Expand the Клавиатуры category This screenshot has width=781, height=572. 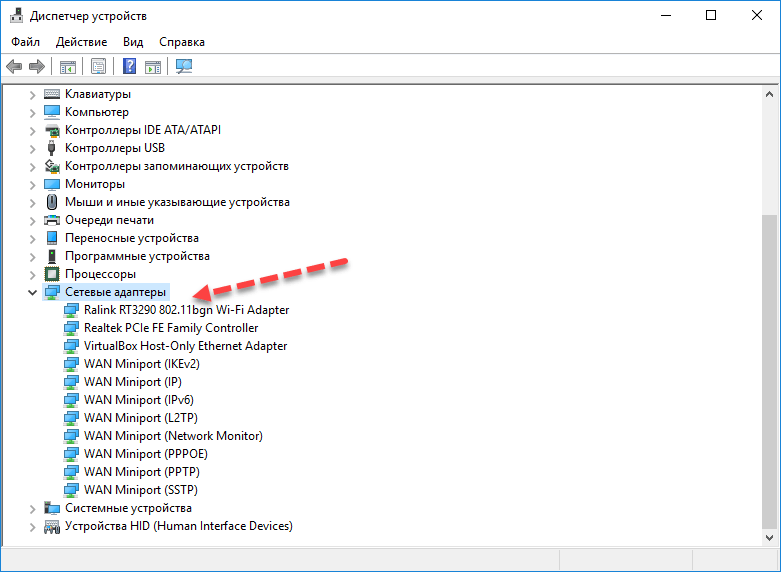point(32,94)
